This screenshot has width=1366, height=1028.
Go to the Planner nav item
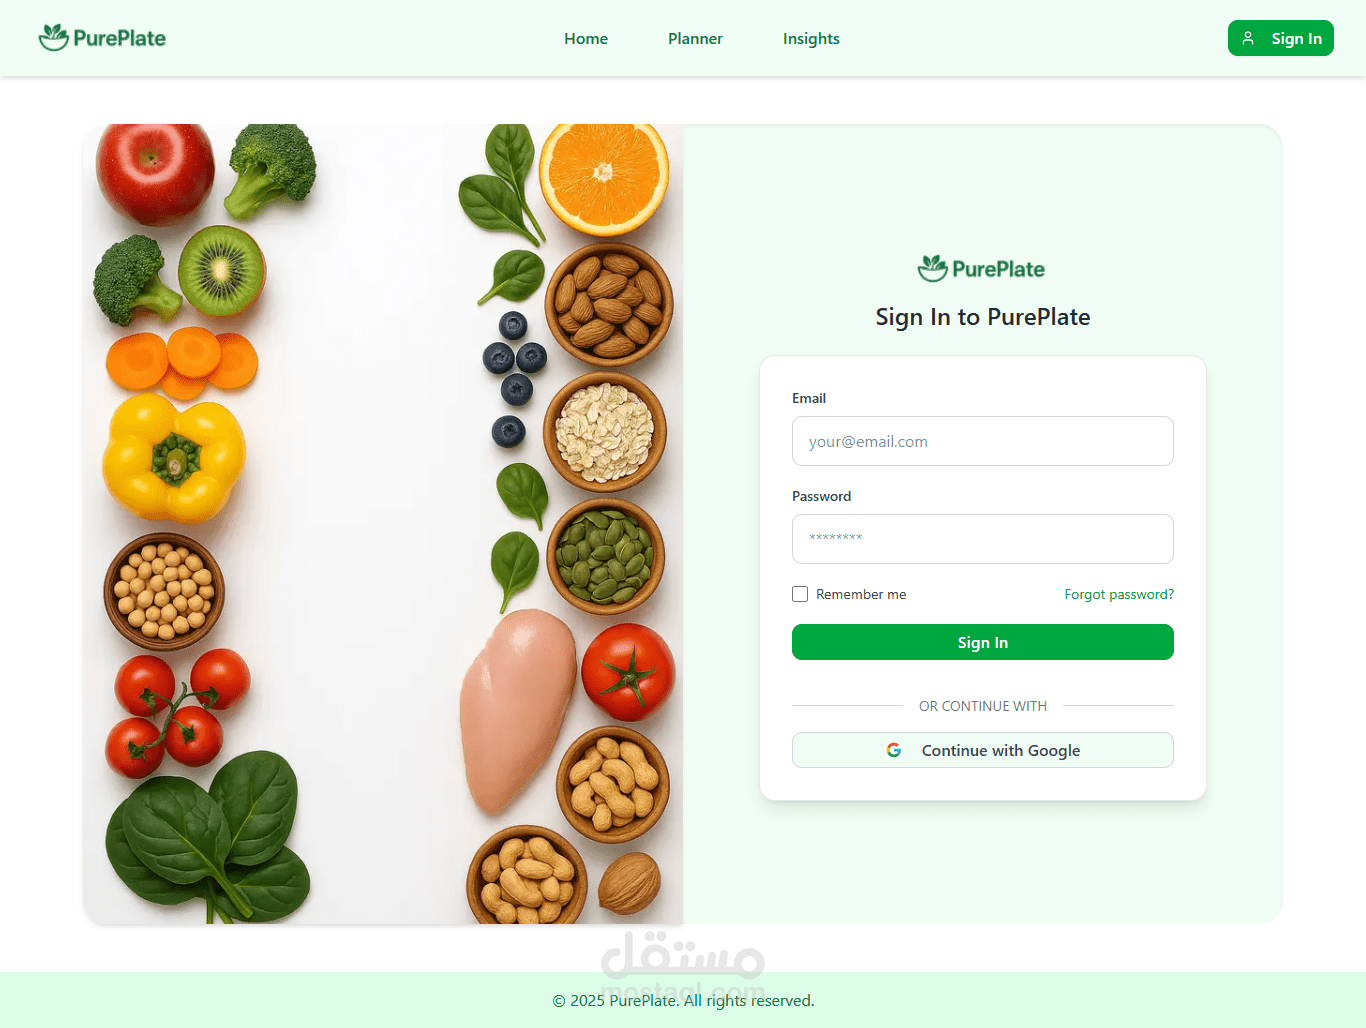pos(695,38)
